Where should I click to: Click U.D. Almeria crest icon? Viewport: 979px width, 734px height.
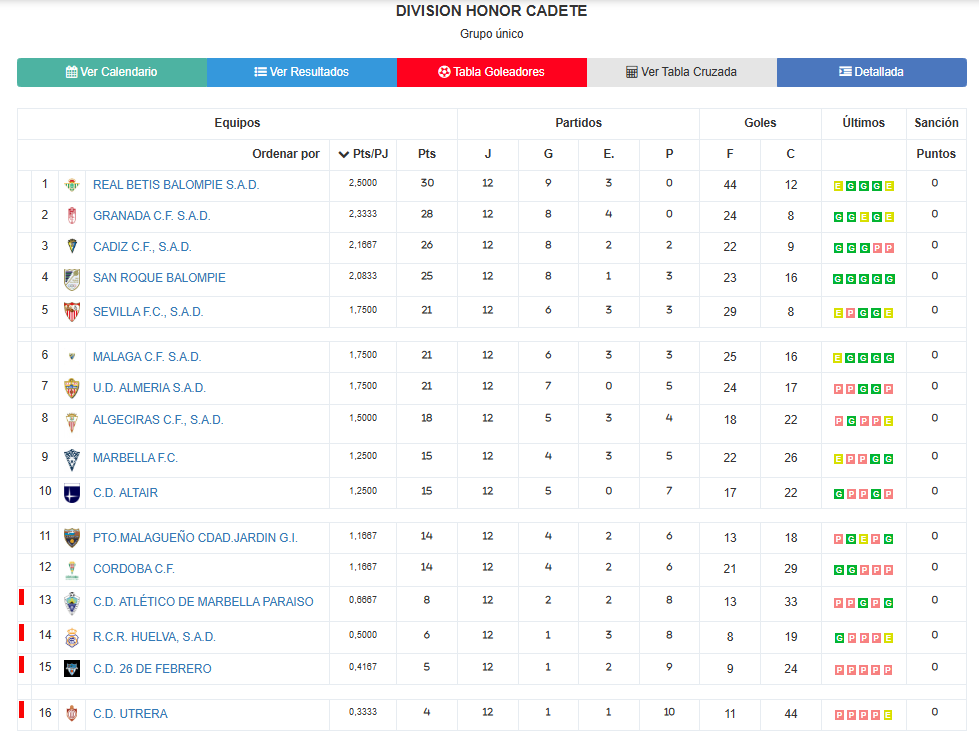point(72,388)
